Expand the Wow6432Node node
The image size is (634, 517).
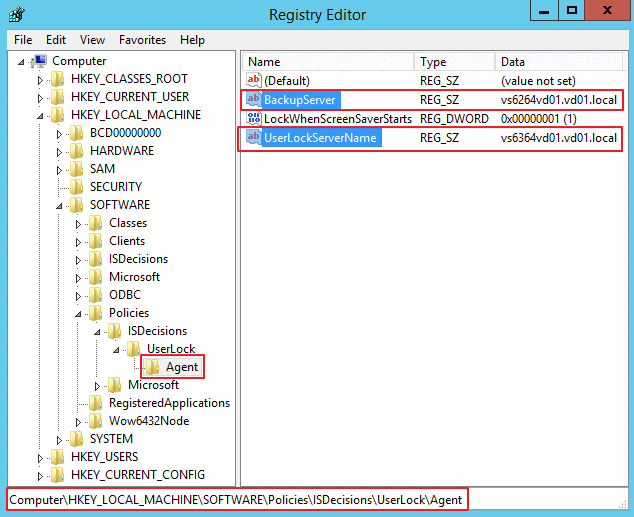coord(78,422)
